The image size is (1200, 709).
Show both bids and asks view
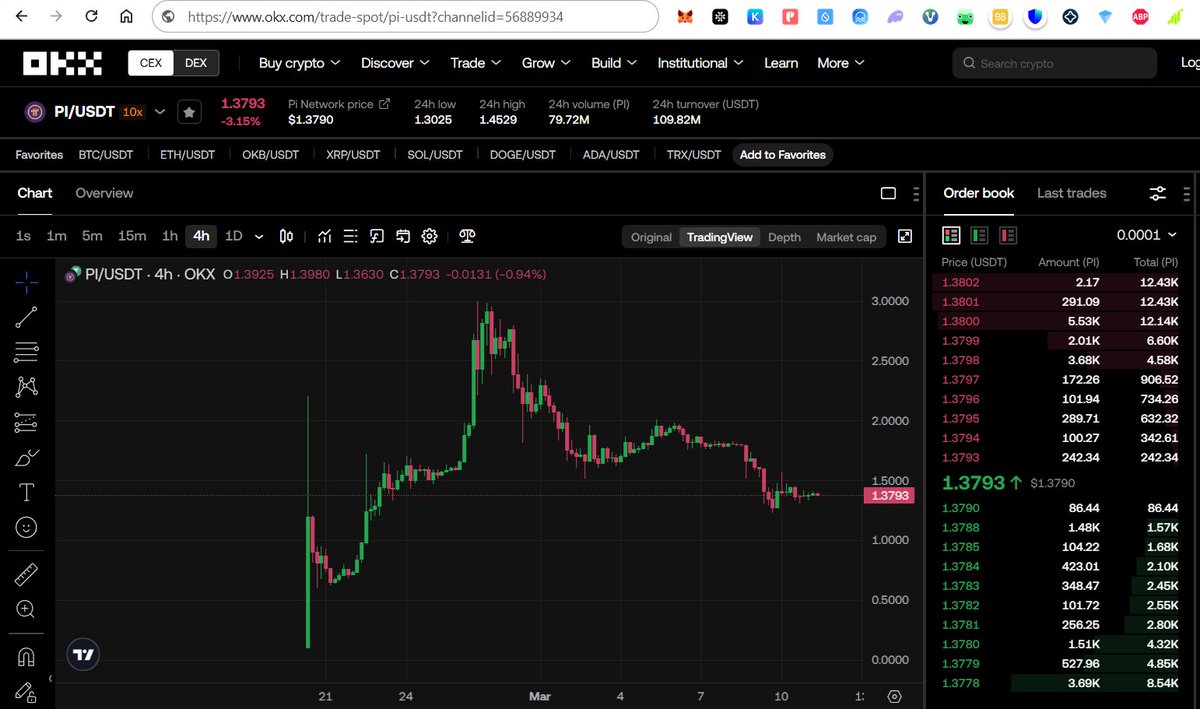tap(951, 235)
